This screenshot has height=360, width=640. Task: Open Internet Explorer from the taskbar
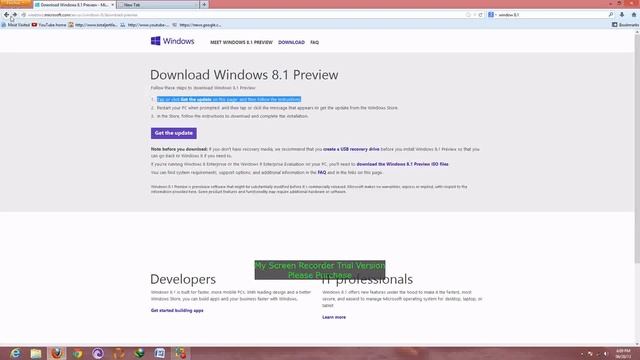16,353
